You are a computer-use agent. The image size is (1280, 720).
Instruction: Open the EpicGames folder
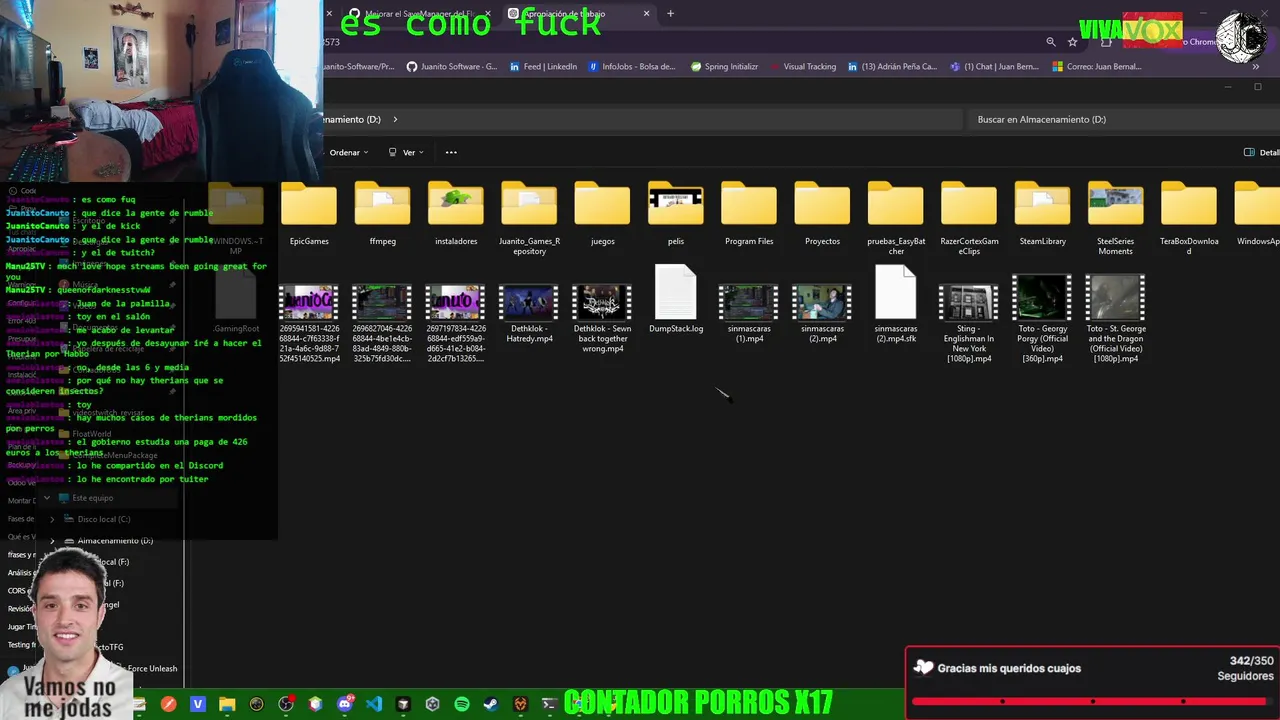point(309,212)
